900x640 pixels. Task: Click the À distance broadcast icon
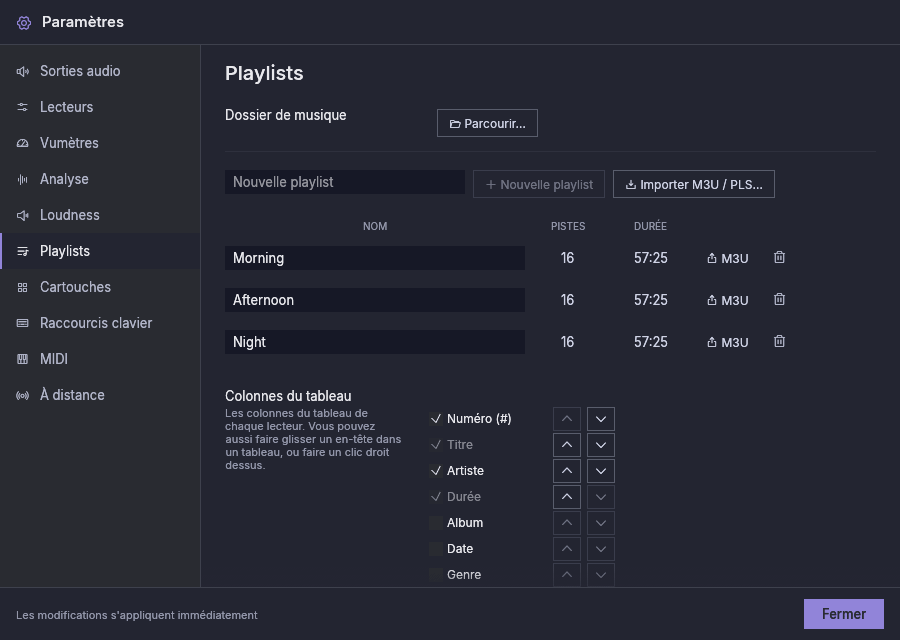[x=22, y=395]
